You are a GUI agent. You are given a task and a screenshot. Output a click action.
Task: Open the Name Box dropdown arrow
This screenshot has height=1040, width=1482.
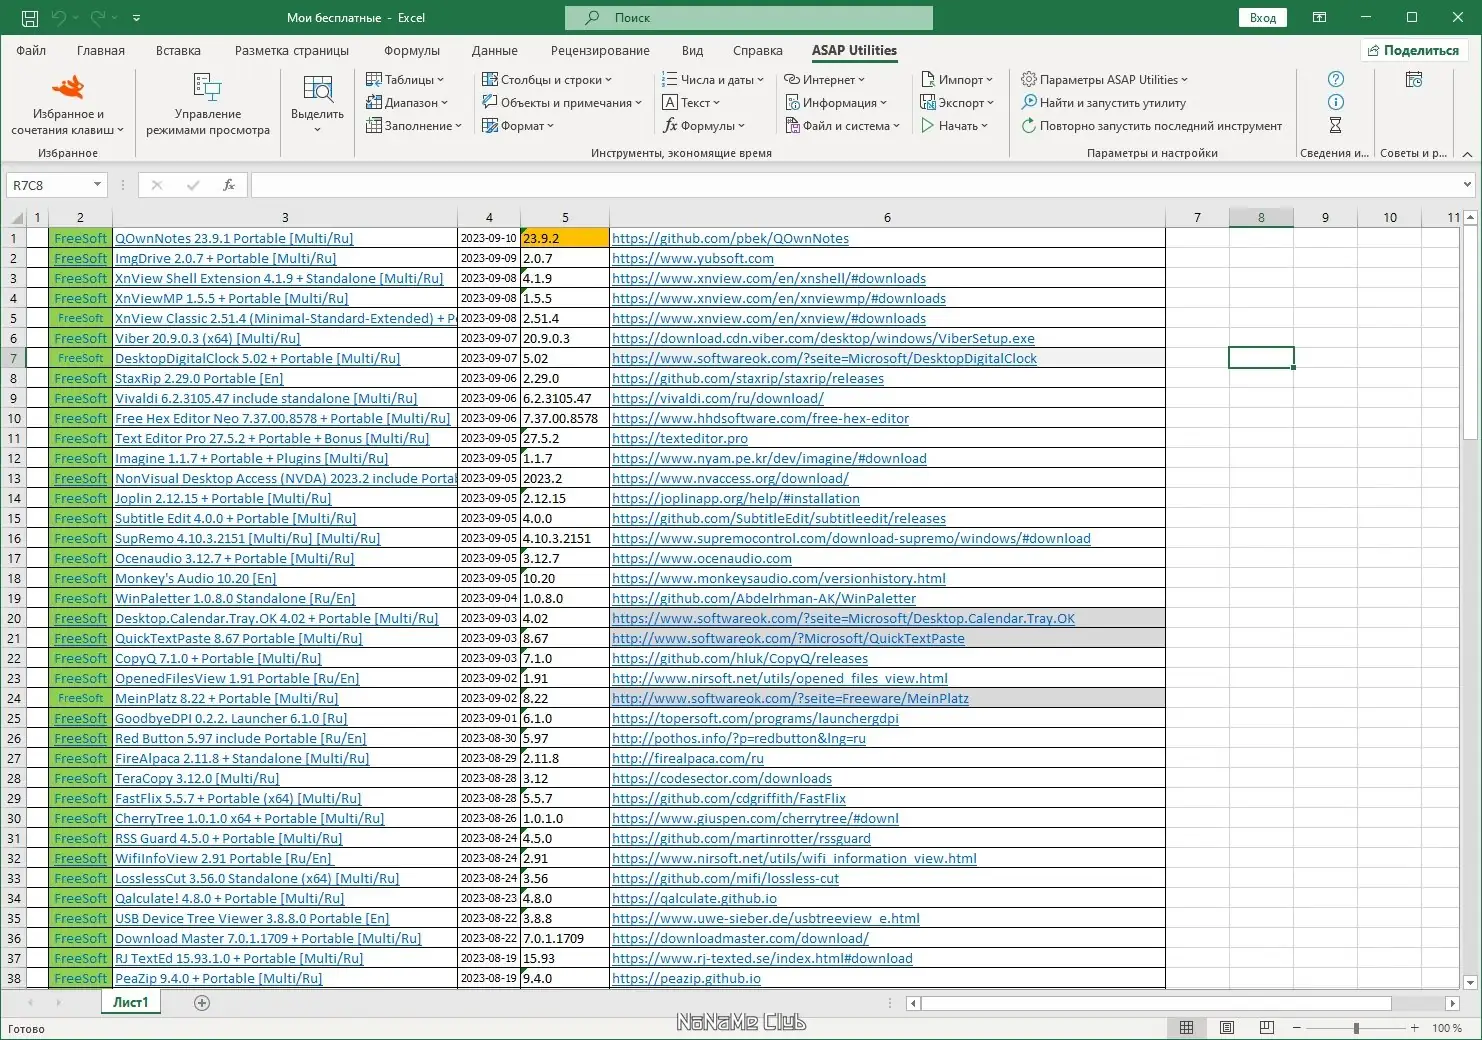coord(97,185)
